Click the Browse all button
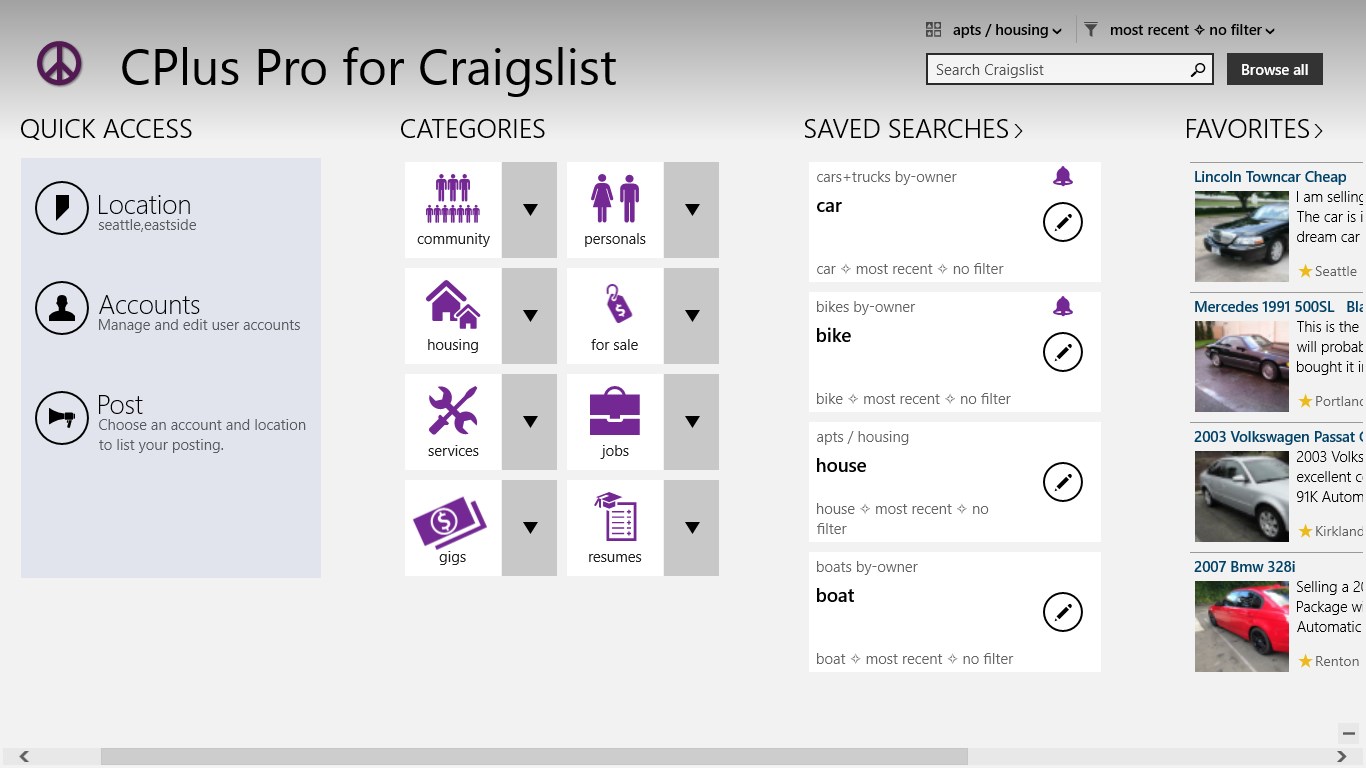The height and width of the screenshot is (768, 1366). 1274,69
